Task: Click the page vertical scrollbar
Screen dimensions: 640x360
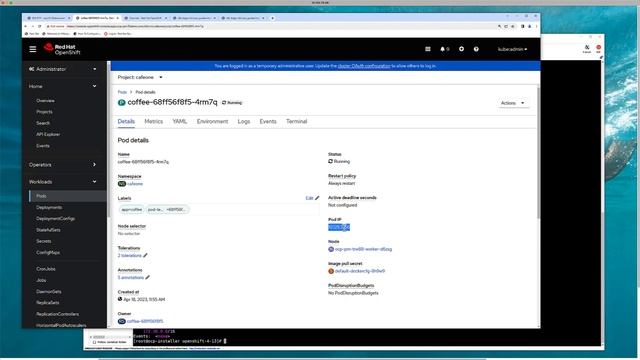Action: [538, 153]
